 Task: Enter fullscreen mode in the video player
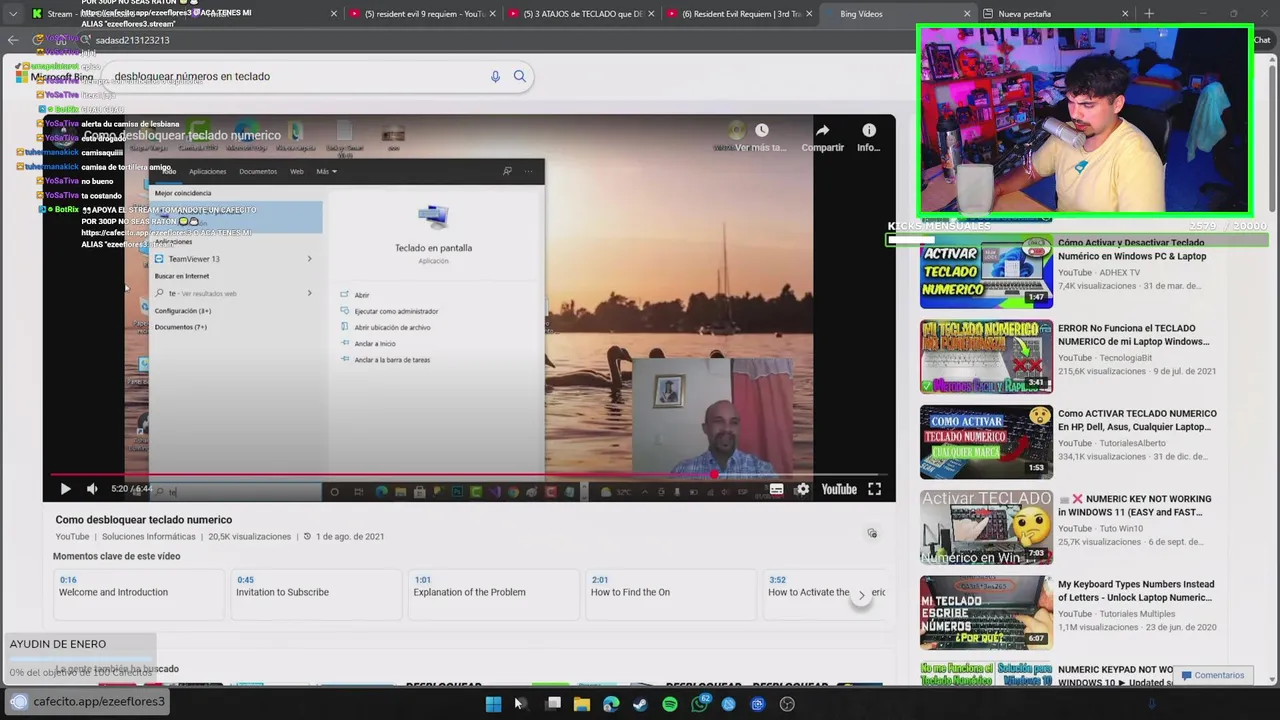[x=874, y=489]
